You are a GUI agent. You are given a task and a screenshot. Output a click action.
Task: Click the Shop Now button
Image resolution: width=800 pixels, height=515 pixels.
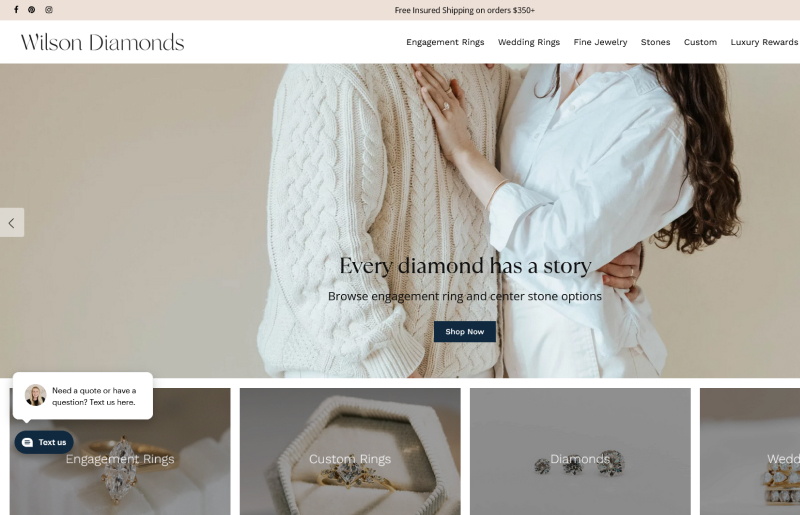click(465, 332)
